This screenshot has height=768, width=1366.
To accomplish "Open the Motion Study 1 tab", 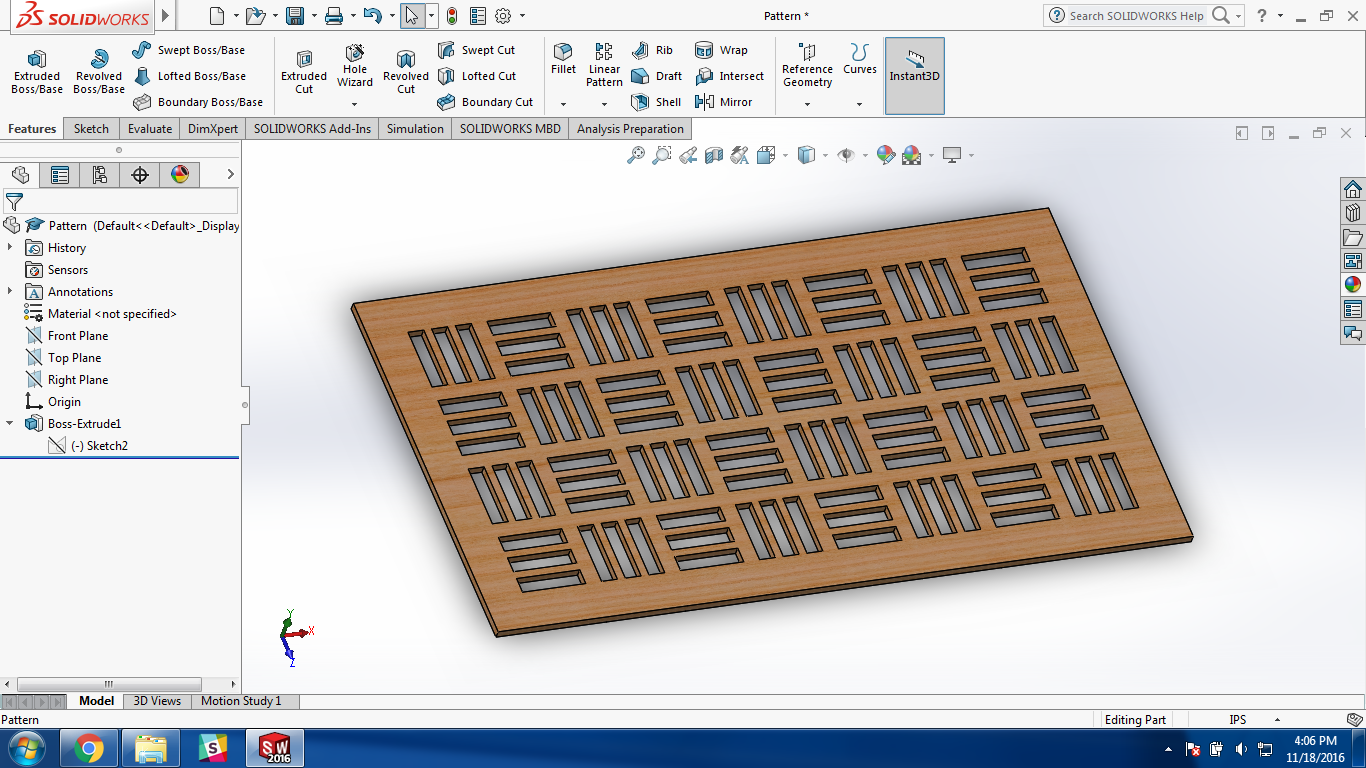I will (241, 701).
